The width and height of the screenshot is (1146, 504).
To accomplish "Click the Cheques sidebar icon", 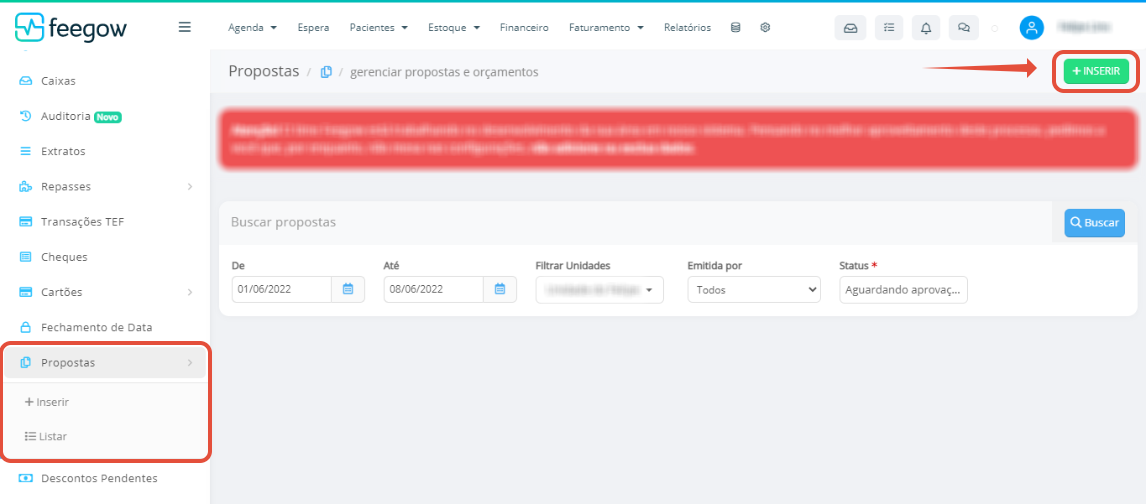I will [x=26, y=257].
